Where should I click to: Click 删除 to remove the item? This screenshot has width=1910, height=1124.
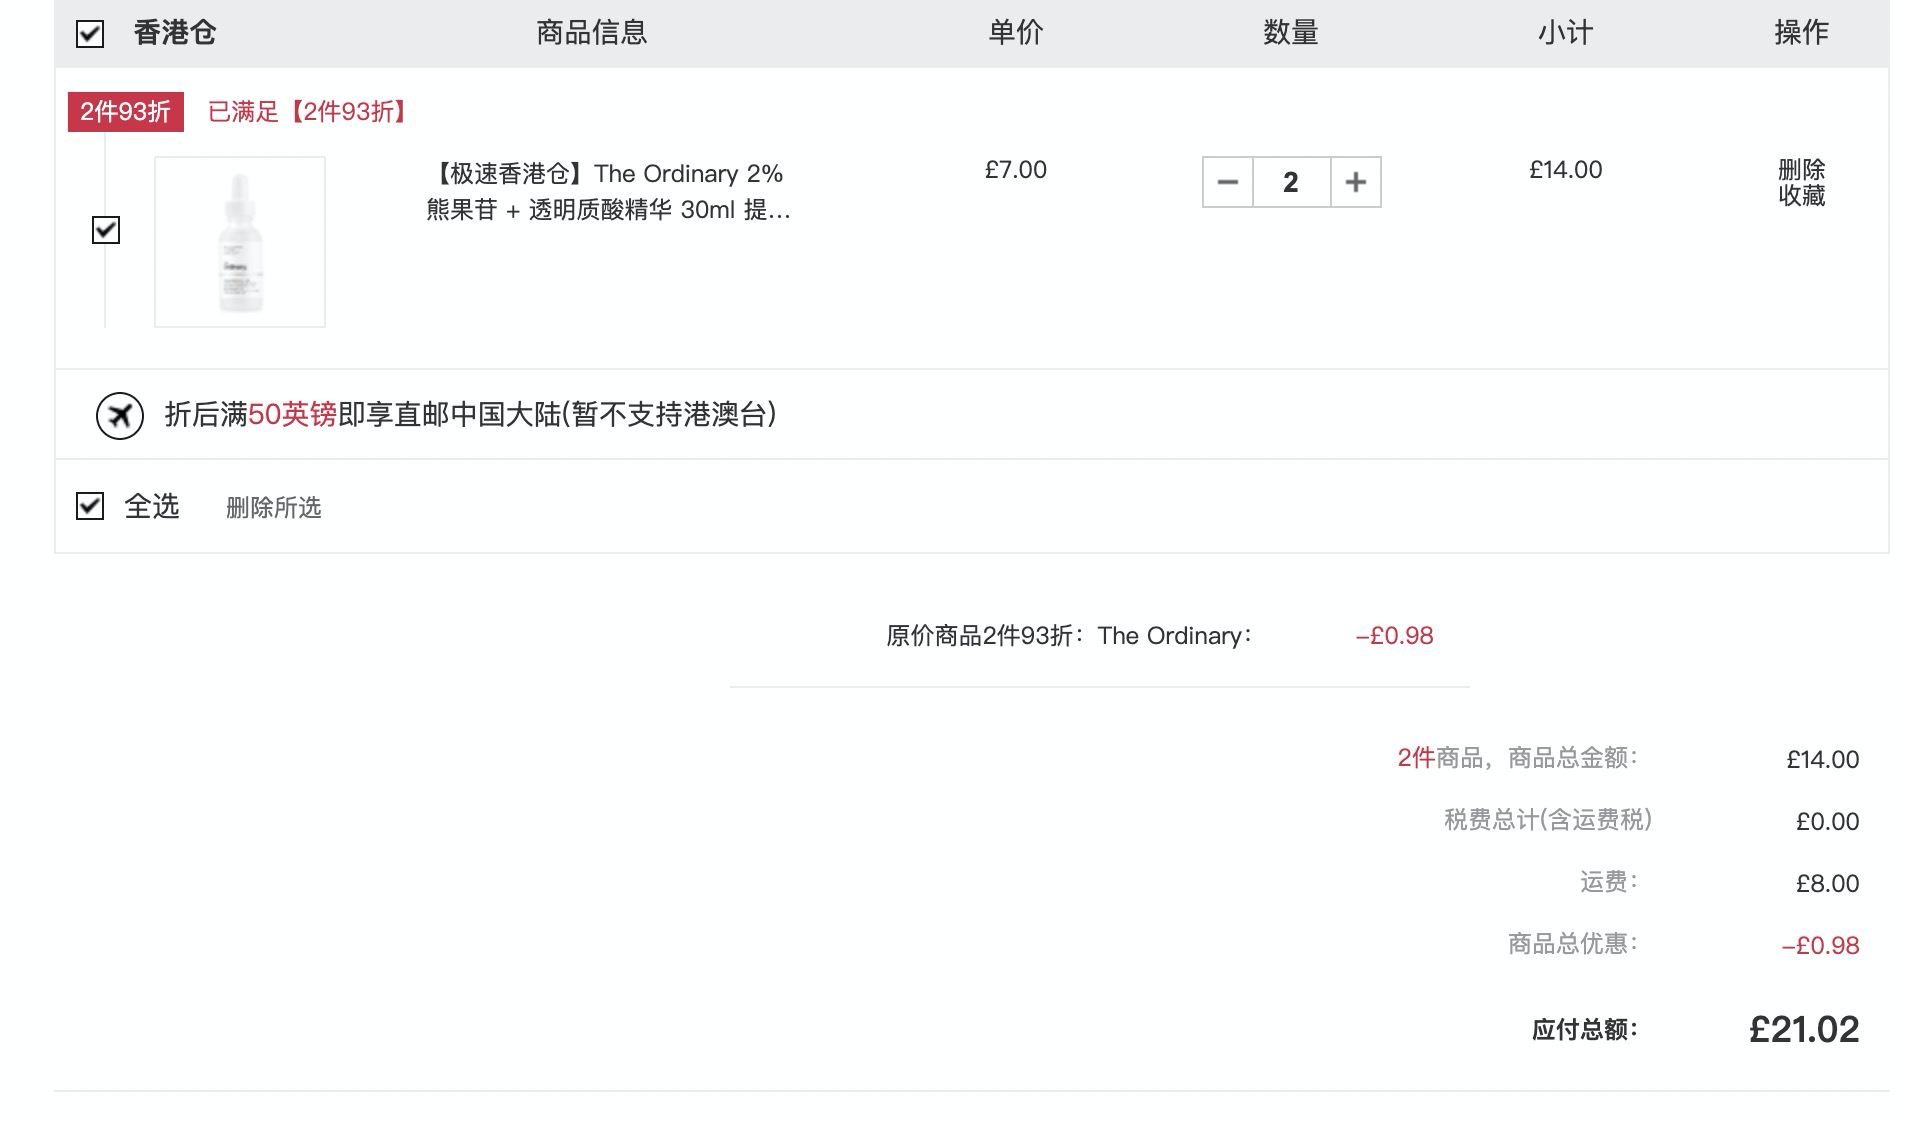(x=1802, y=169)
